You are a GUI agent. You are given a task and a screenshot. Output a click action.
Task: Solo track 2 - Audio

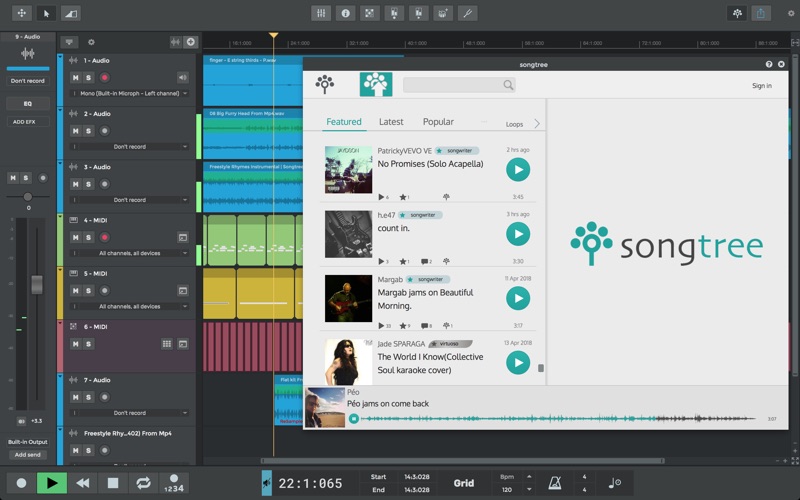pos(88,131)
